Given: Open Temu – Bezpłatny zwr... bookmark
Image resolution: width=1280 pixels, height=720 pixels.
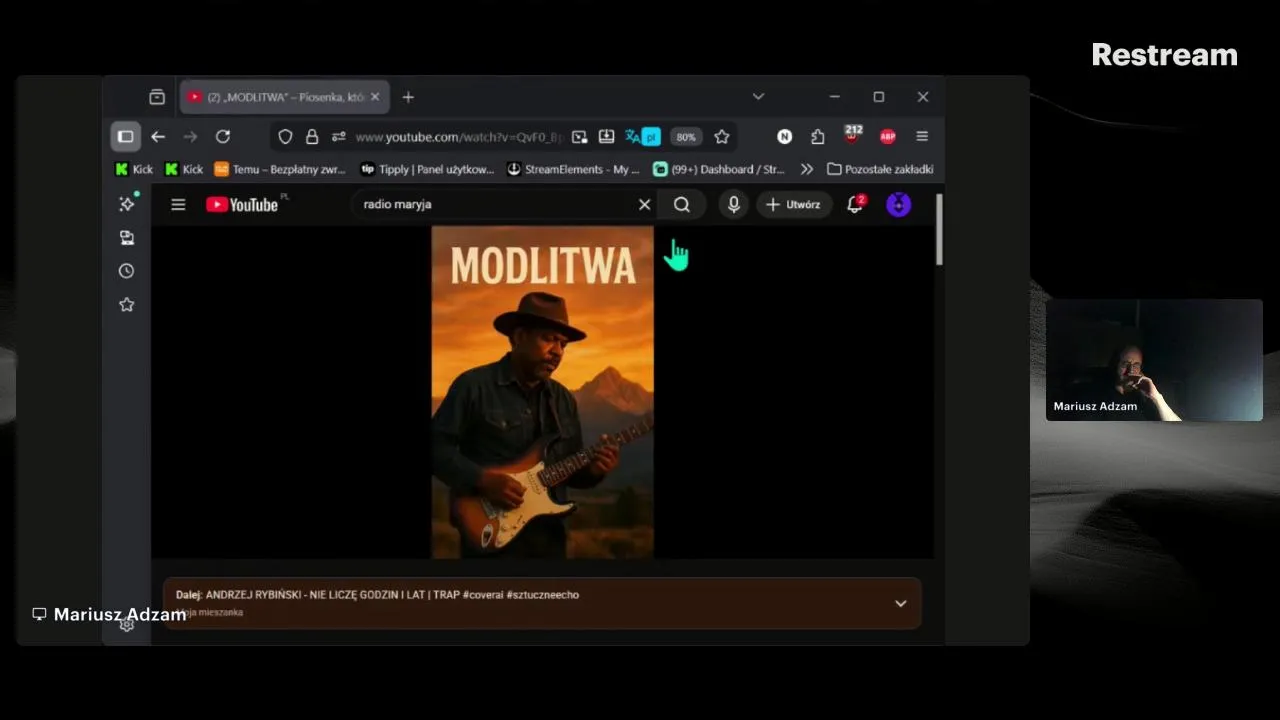Looking at the screenshot, I should [x=280, y=169].
